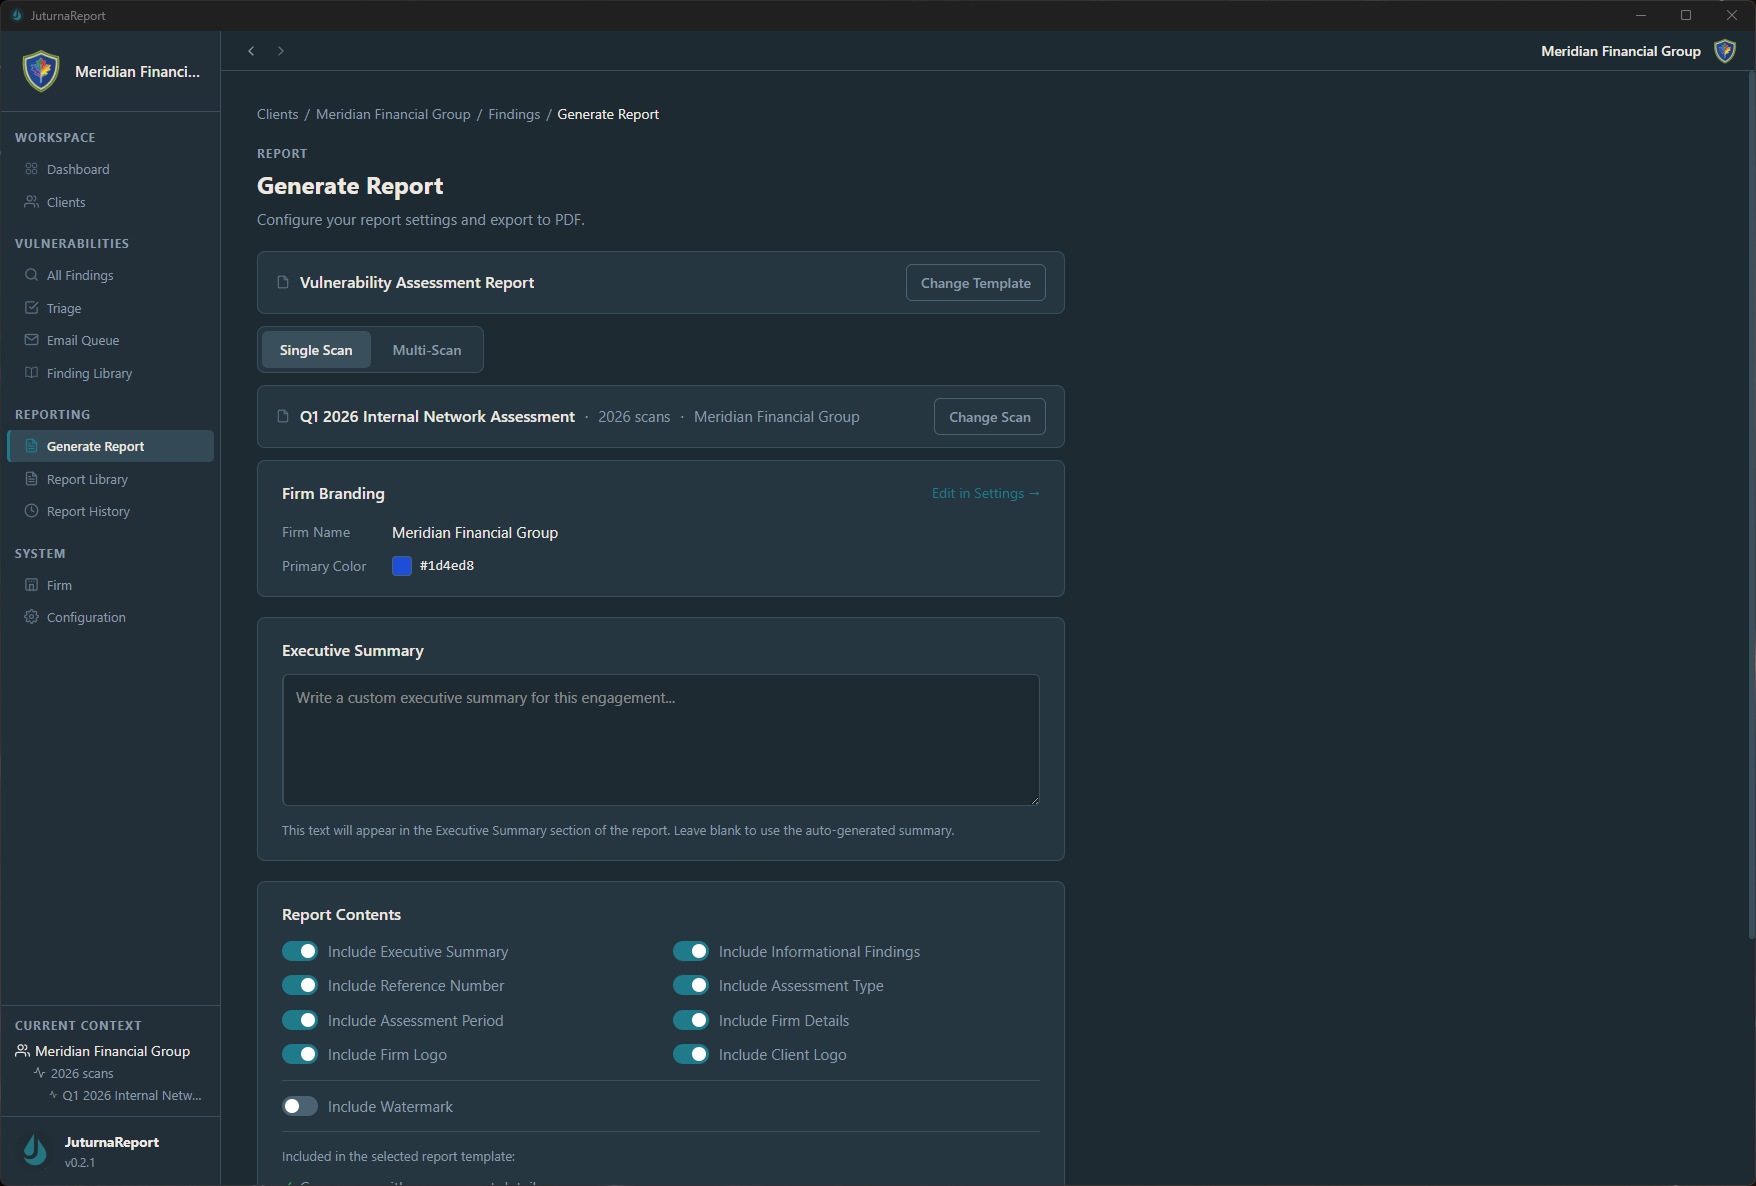Click the primary color swatch #1d4ed8
This screenshot has height=1186, width=1756.
click(x=401, y=565)
